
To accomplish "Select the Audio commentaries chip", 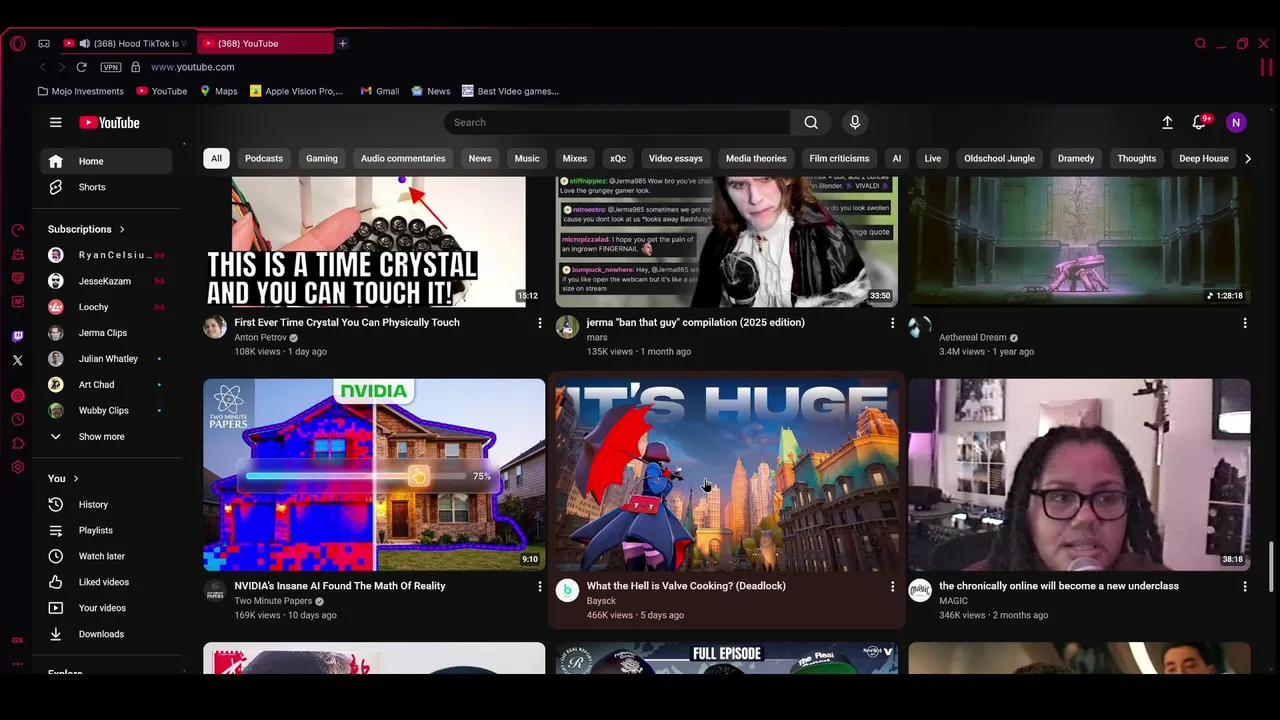I will coord(403,158).
